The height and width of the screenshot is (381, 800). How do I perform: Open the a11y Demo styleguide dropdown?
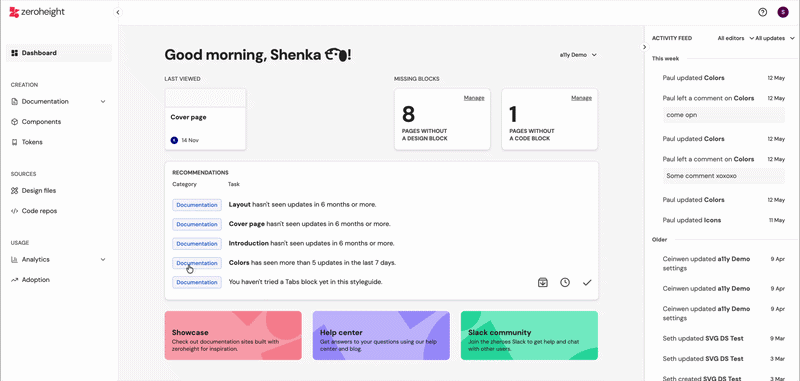[578, 55]
